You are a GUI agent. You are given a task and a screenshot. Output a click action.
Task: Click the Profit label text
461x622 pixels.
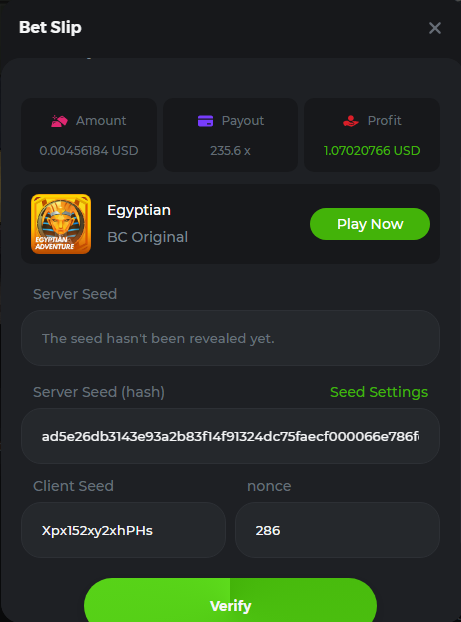tap(384, 121)
